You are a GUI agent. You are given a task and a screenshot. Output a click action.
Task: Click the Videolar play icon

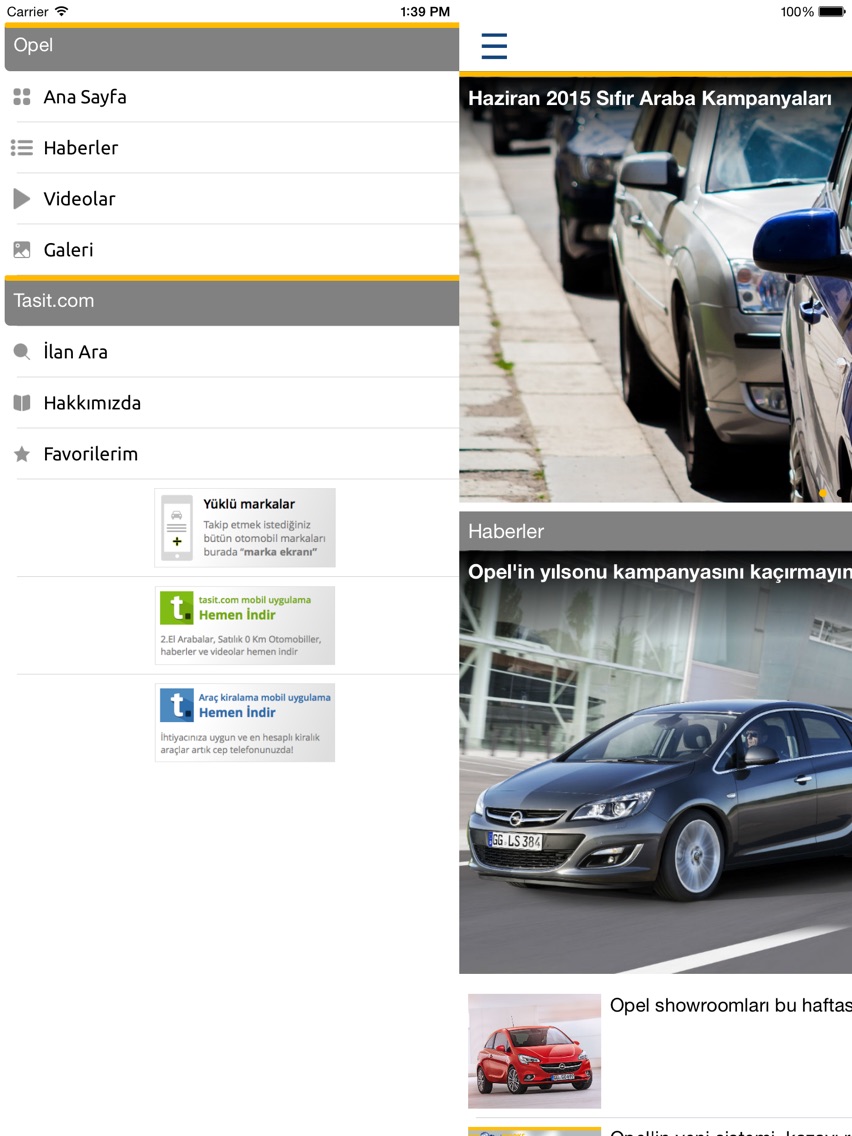click(x=22, y=199)
